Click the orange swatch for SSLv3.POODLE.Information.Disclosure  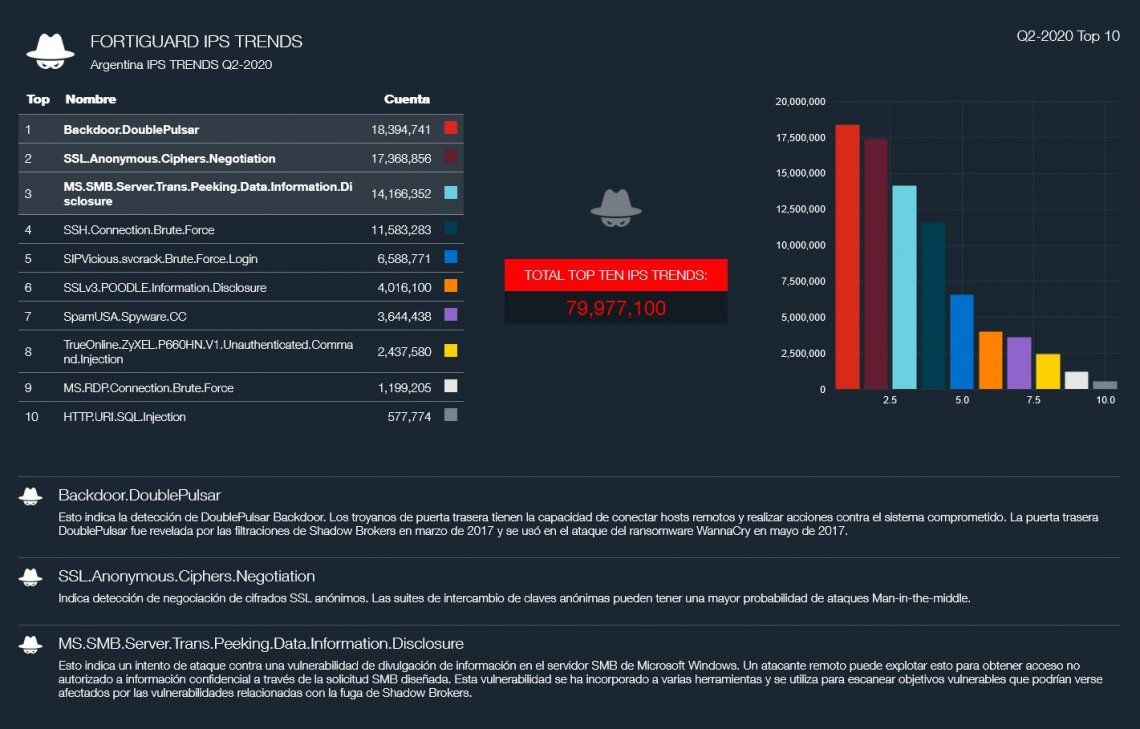451,286
